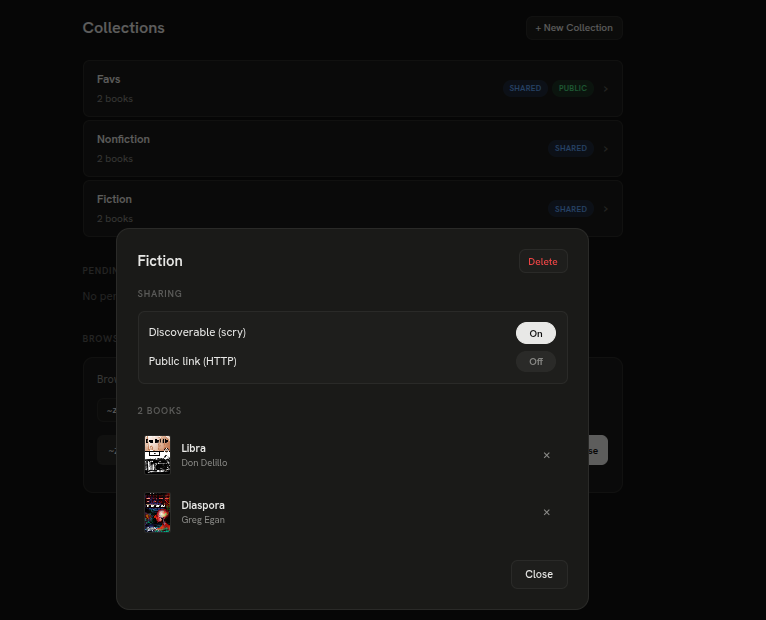Click the Discoverable (scry) label

197,332
